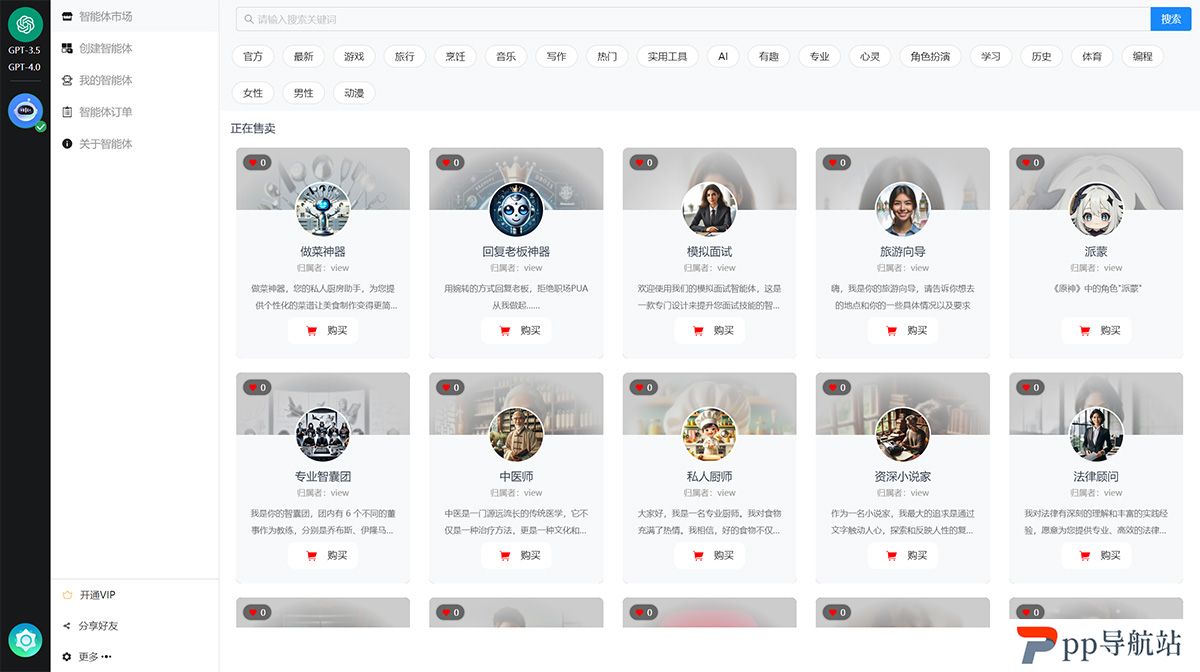Viewport: 1200px width, 672px height.
Task: Like the 资深小说家 heart counter
Action: pyautogui.click(x=838, y=387)
